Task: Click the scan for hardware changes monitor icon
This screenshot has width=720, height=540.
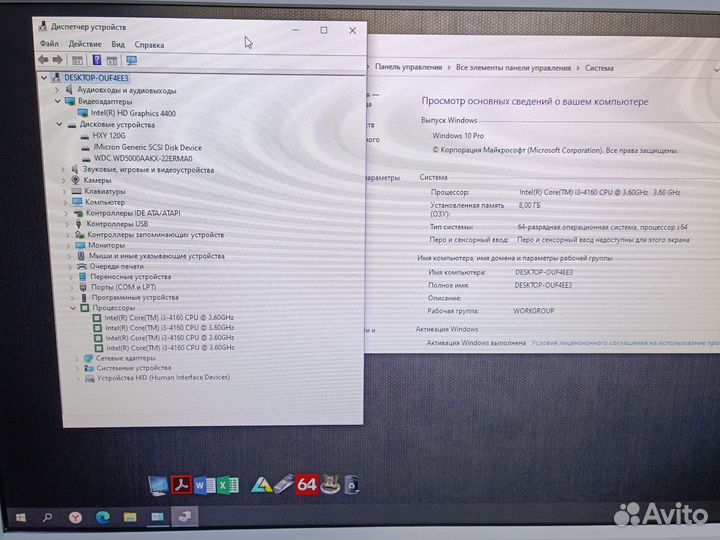Action: tap(131, 60)
